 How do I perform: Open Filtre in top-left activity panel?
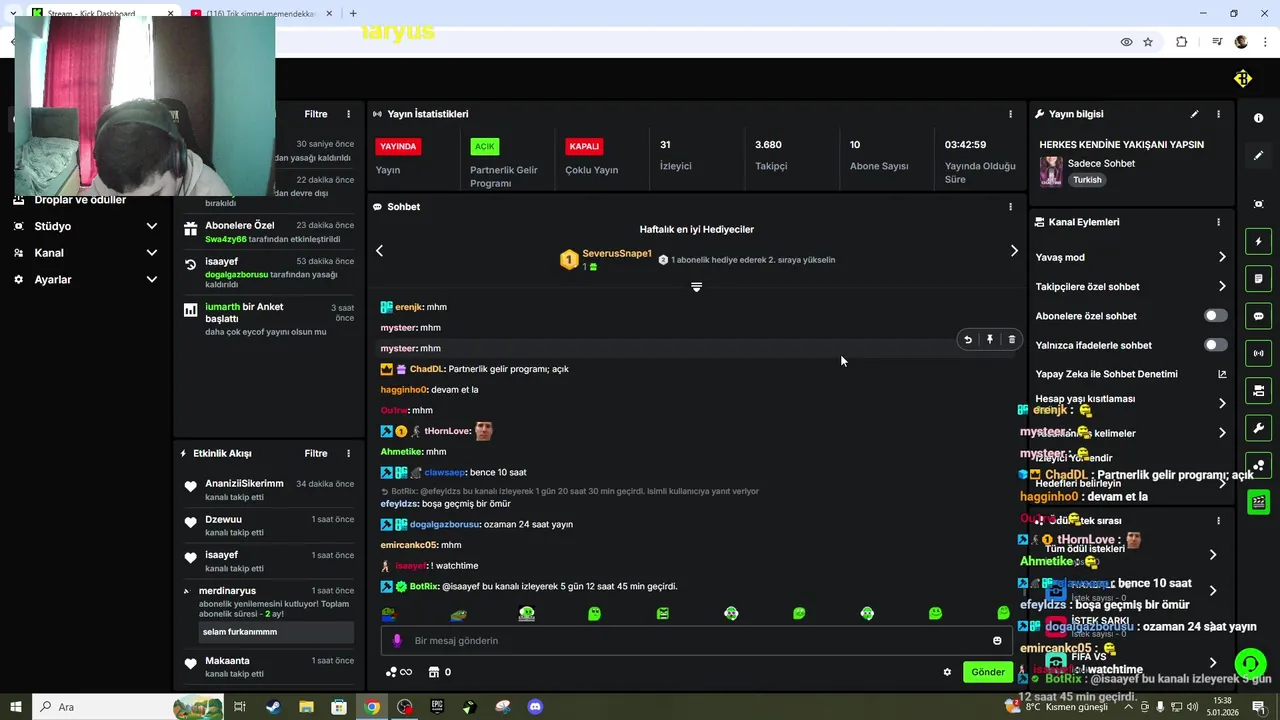316,114
